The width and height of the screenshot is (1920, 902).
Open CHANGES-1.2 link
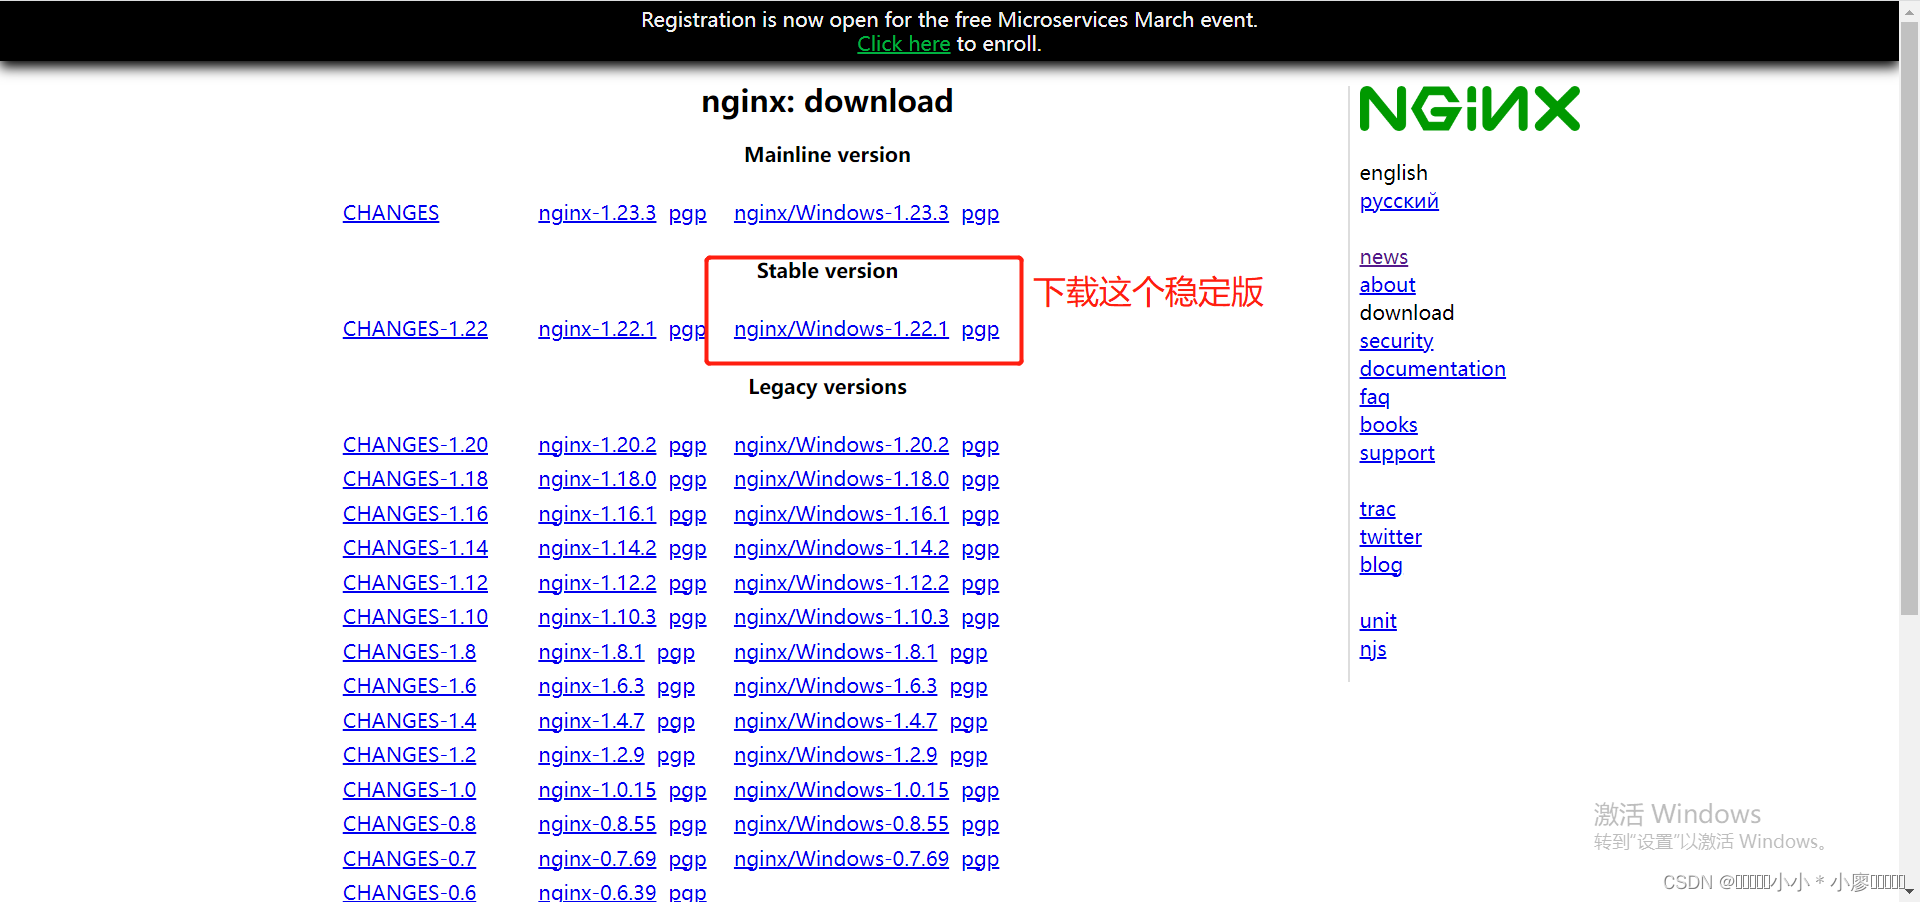coord(409,755)
